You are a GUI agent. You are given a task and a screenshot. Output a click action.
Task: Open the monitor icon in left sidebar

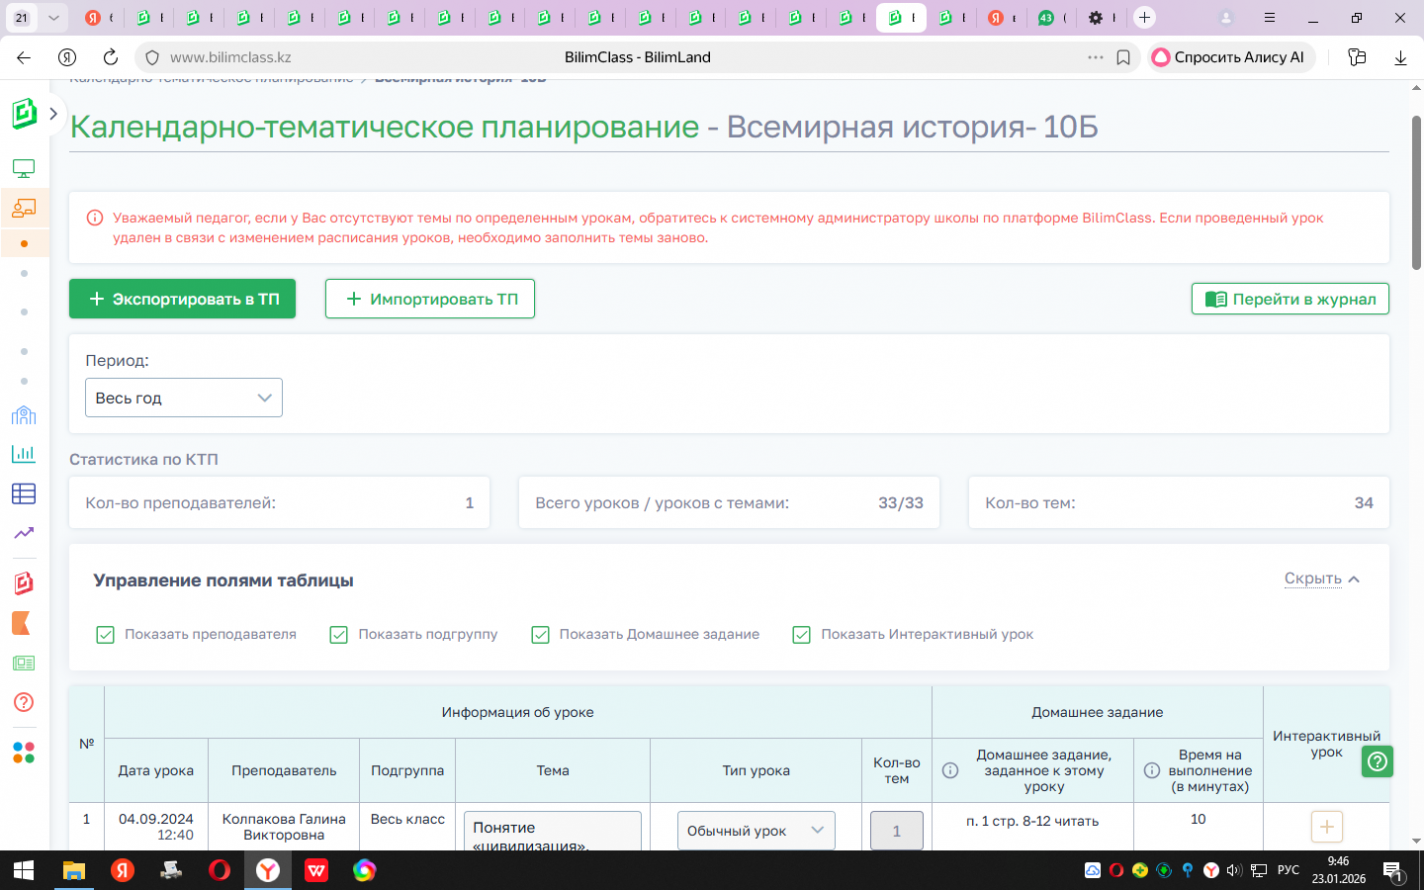click(24, 168)
